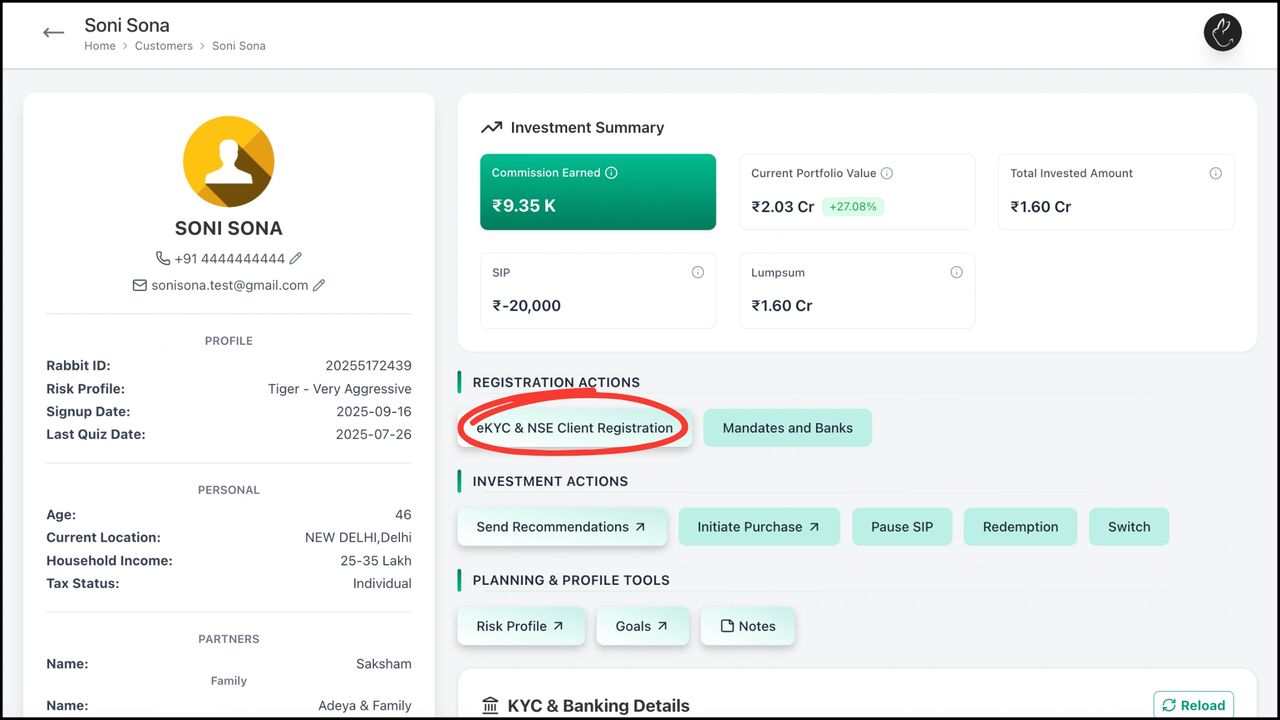Click the back arrow icon

[x=53, y=33]
